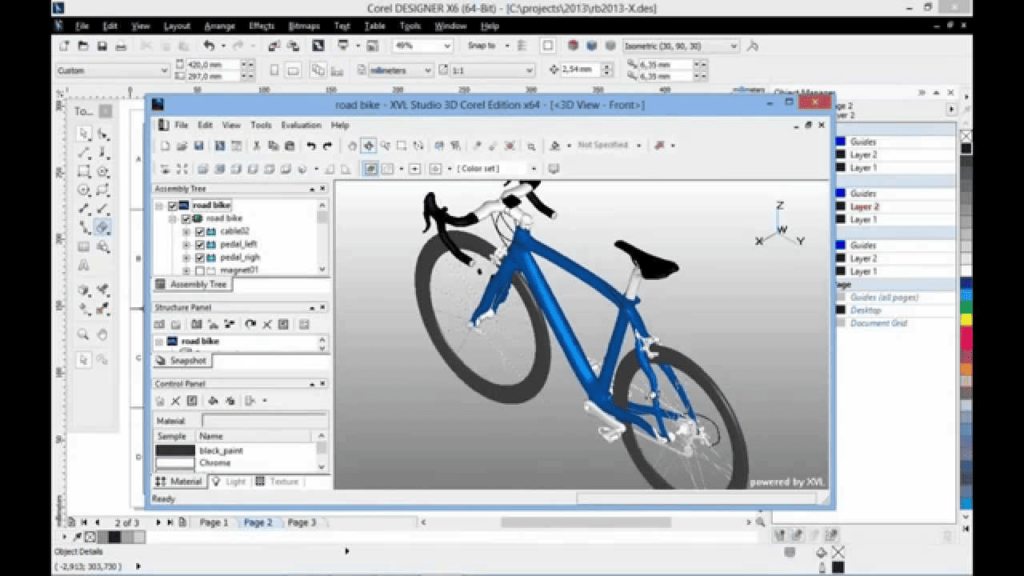Open the Isometric (30, 90, 30) projection dropdown
This screenshot has height=576, width=1024.
[733, 45]
